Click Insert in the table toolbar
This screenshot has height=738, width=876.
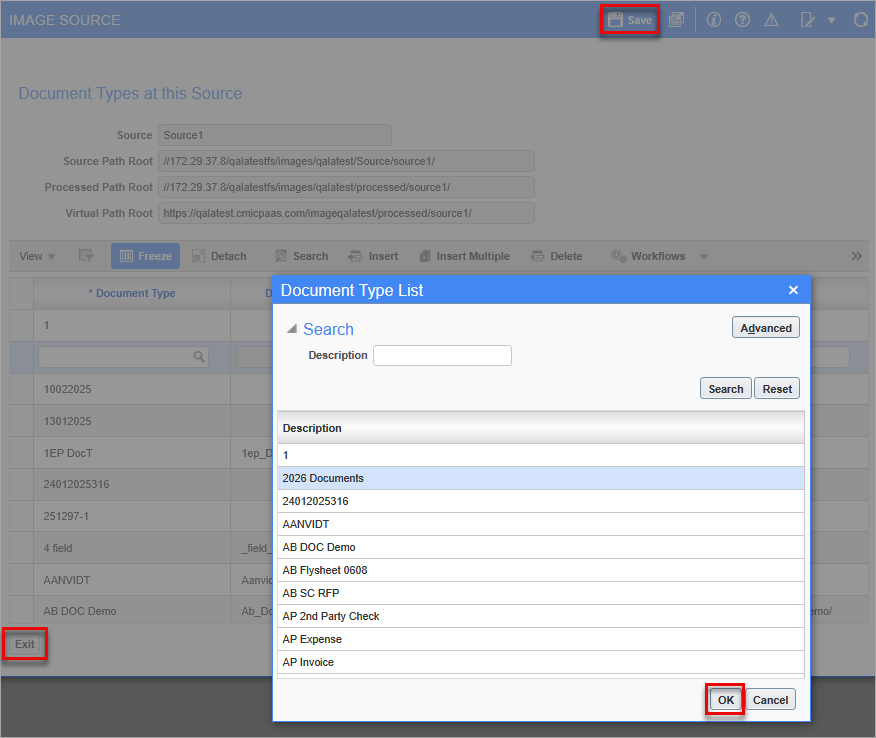click(373, 256)
